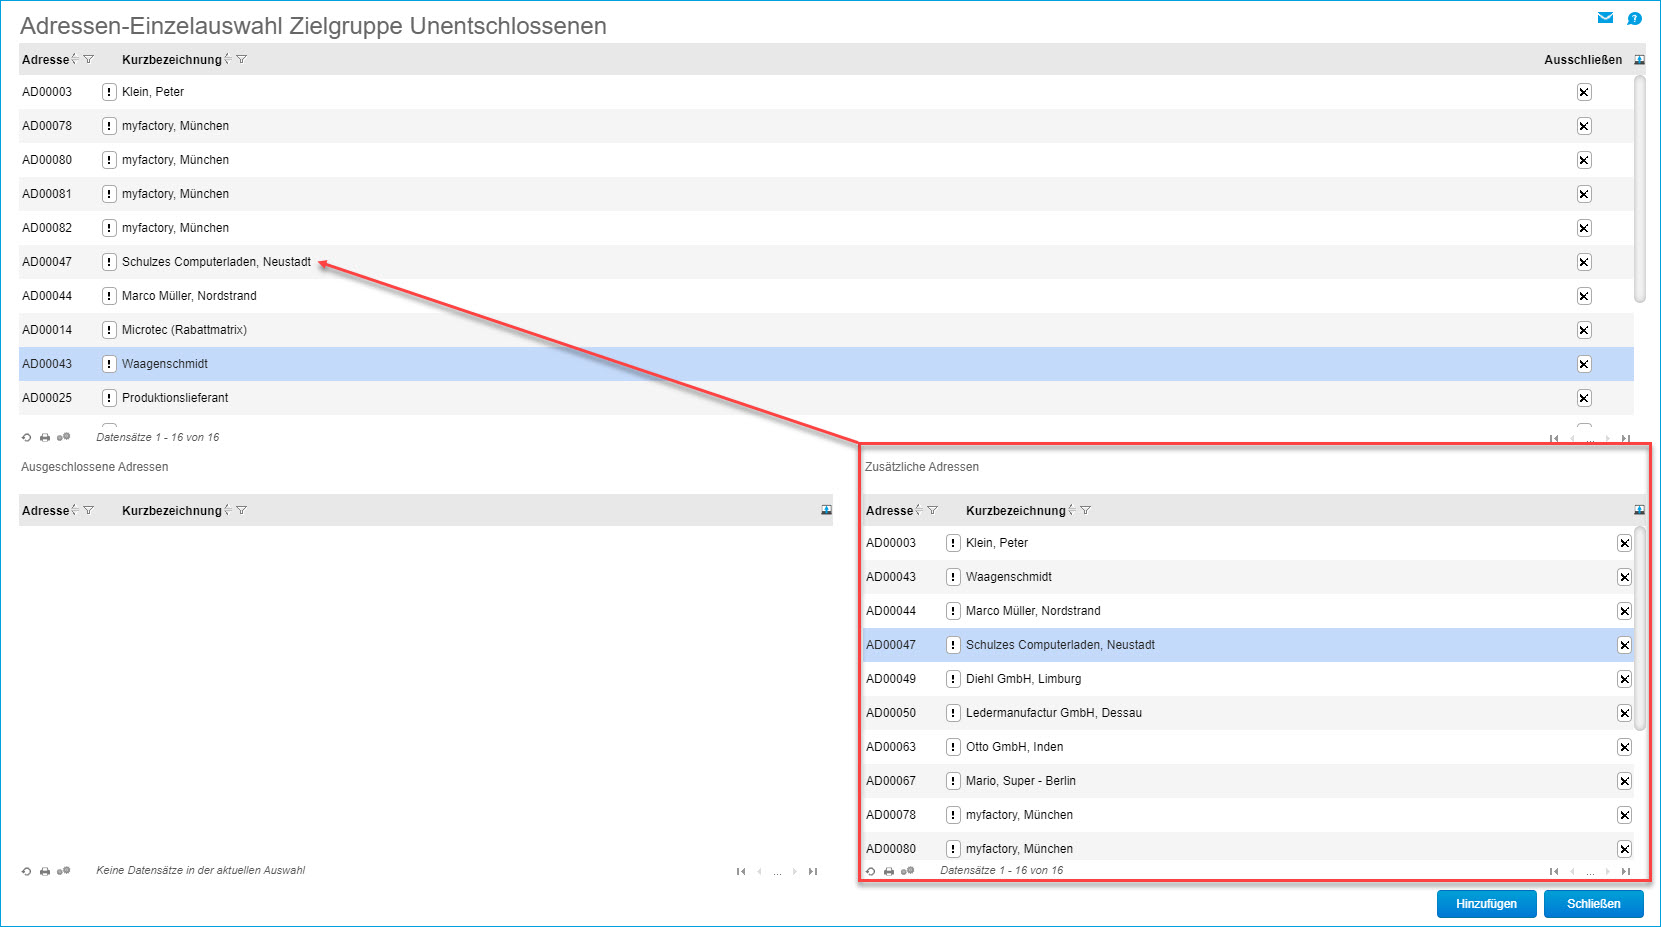
Task: Open Kurzbezeichnung filter in Ausgeschlossene Adressen
Action: click(x=242, y=510)
